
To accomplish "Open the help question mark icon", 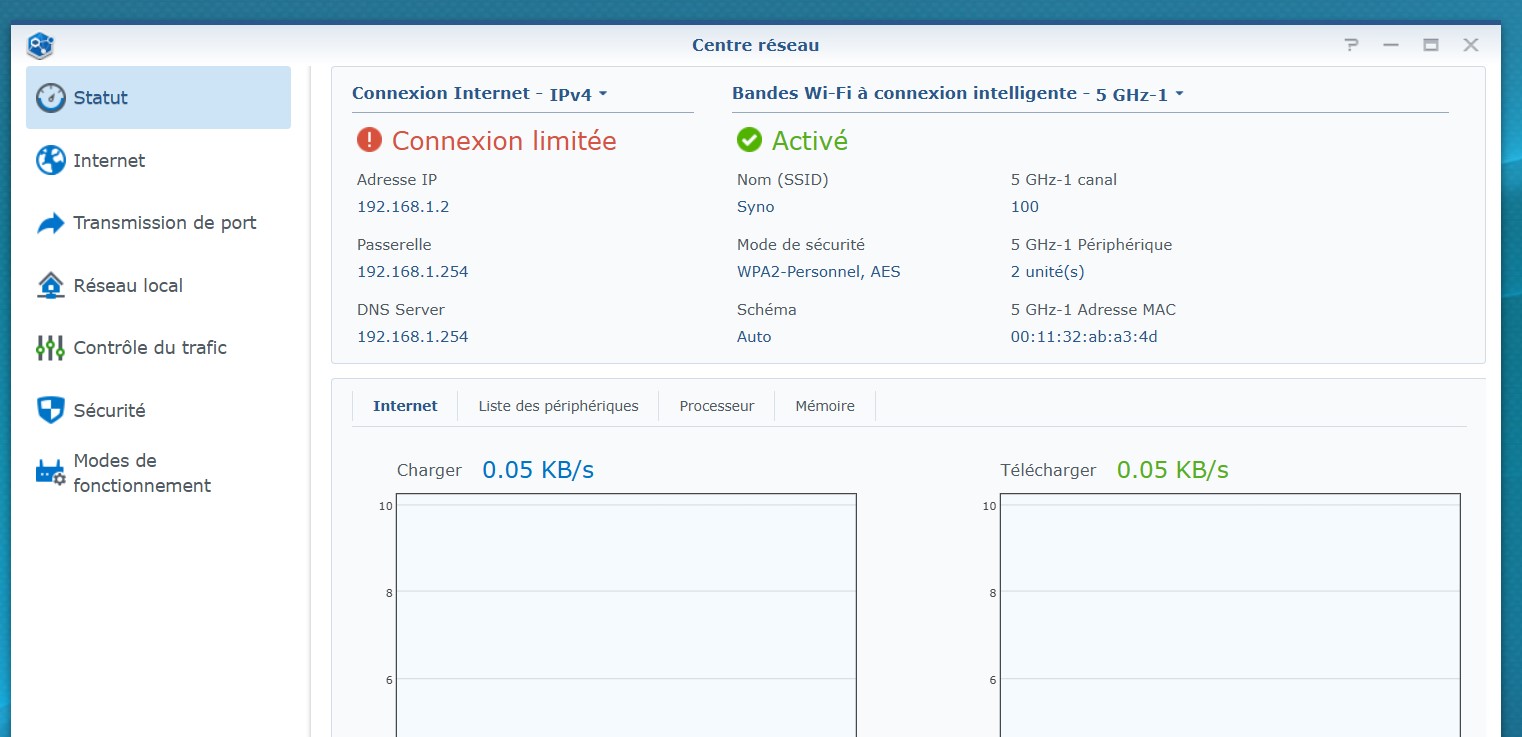I will point(1352,45).
